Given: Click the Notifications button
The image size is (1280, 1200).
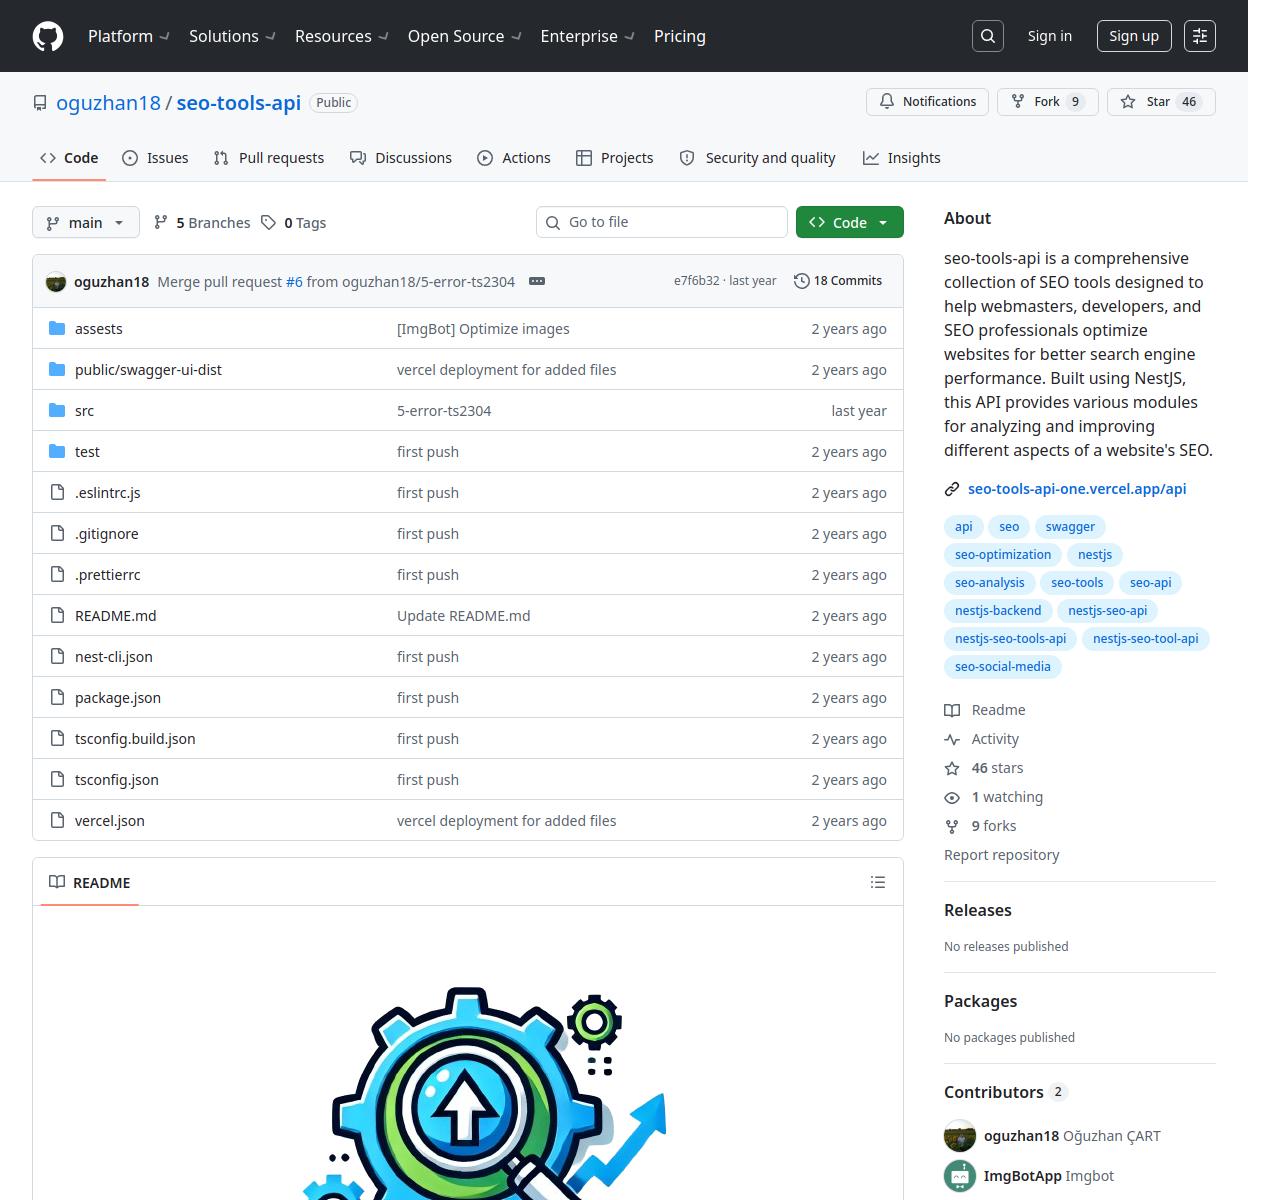Looking at the screenshot, I should pyautogui.click(x=928, y=102).
